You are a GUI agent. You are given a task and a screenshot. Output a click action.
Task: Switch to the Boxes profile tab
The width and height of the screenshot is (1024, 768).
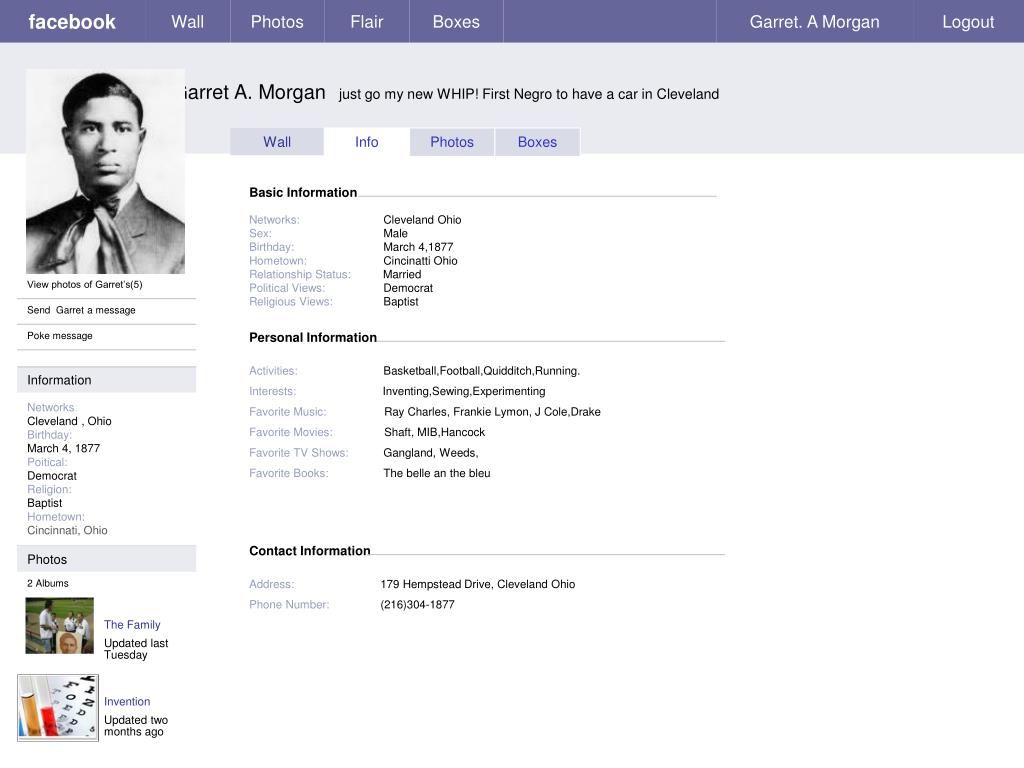pos(537,142)
